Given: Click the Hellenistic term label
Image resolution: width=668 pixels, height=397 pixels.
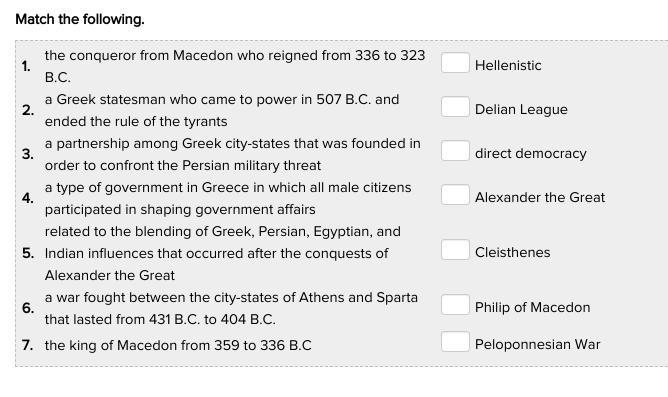Looking at the screenshot, I should point(508,66).
